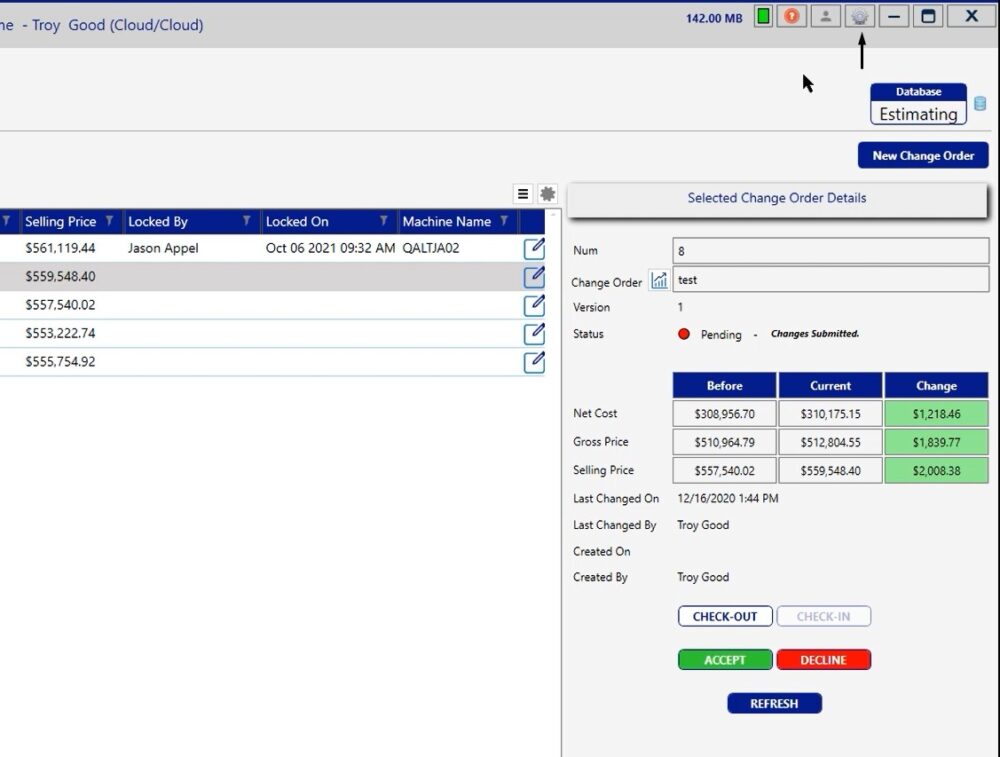
Task: Edit the $555,754.92 change order row
Action: (x=534, y=361)
